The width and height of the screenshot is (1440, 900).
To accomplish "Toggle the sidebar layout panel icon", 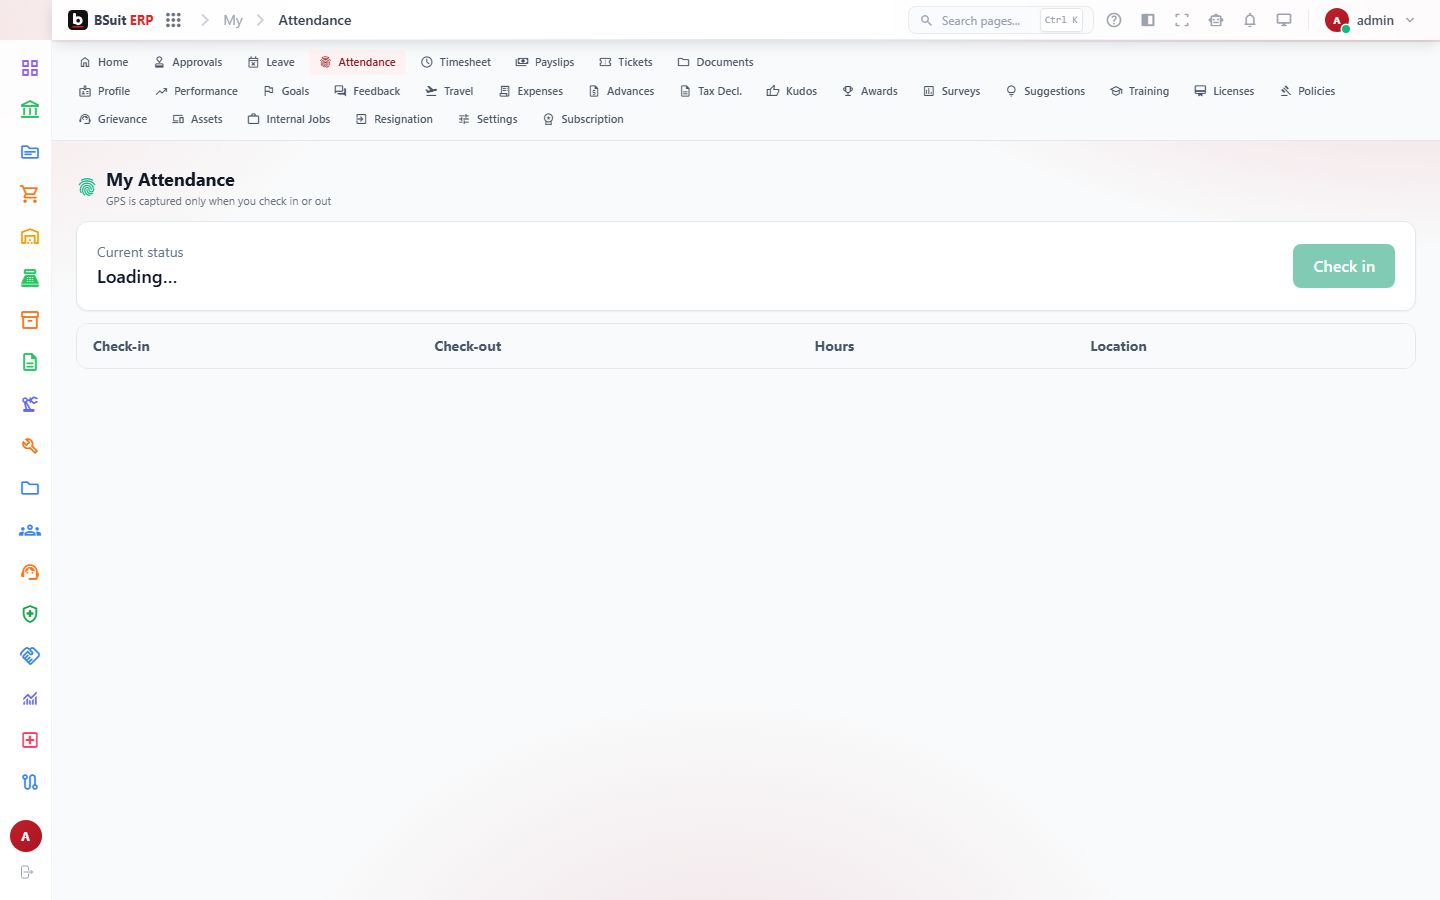I will coord(1148,20).
